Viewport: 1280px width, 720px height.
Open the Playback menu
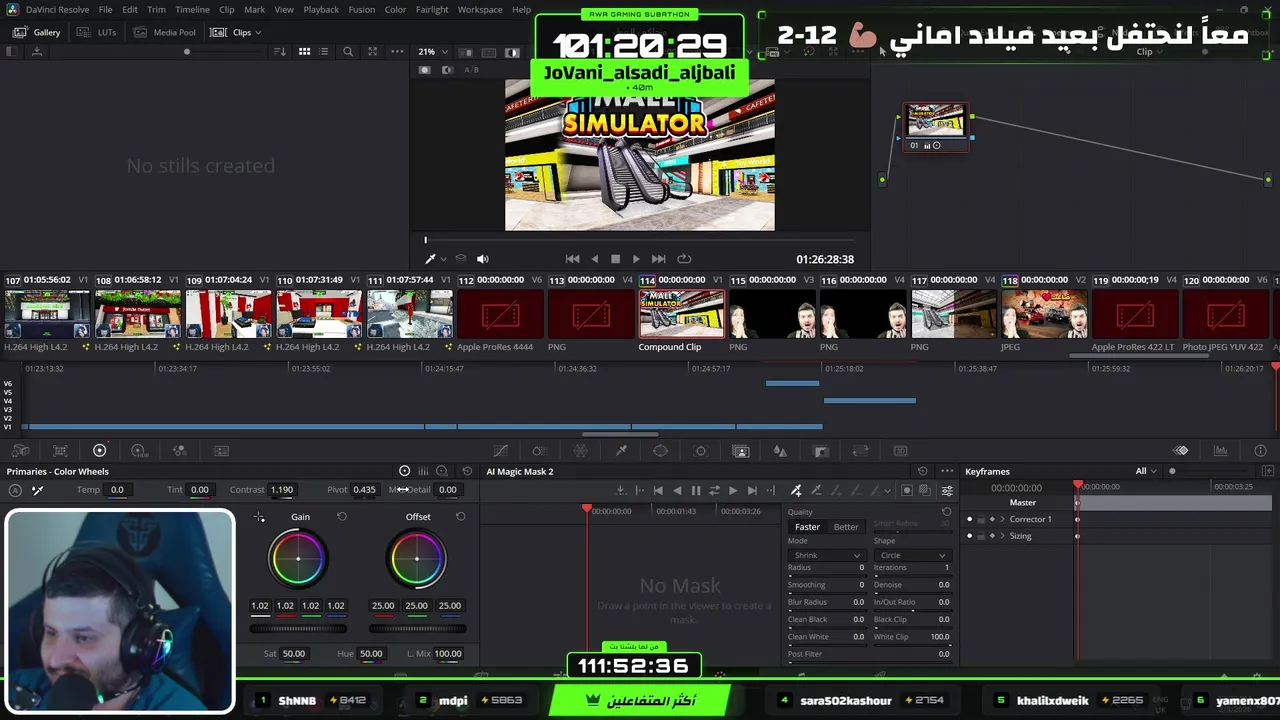pyautogui.click(x=321, y=10)
